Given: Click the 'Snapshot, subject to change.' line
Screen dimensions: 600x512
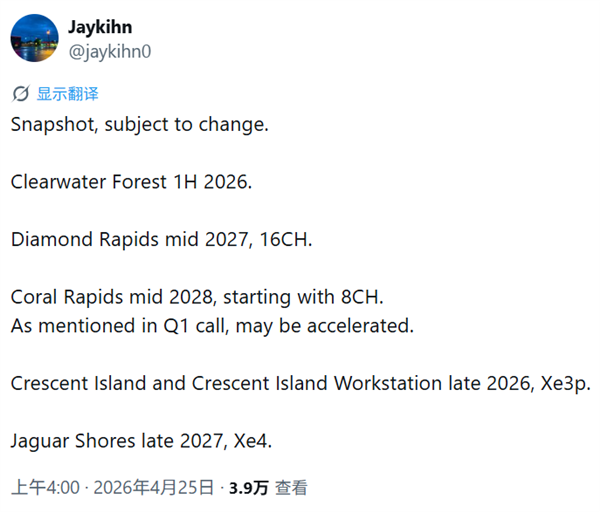Looking at the screenshot, I should [140, 125].
